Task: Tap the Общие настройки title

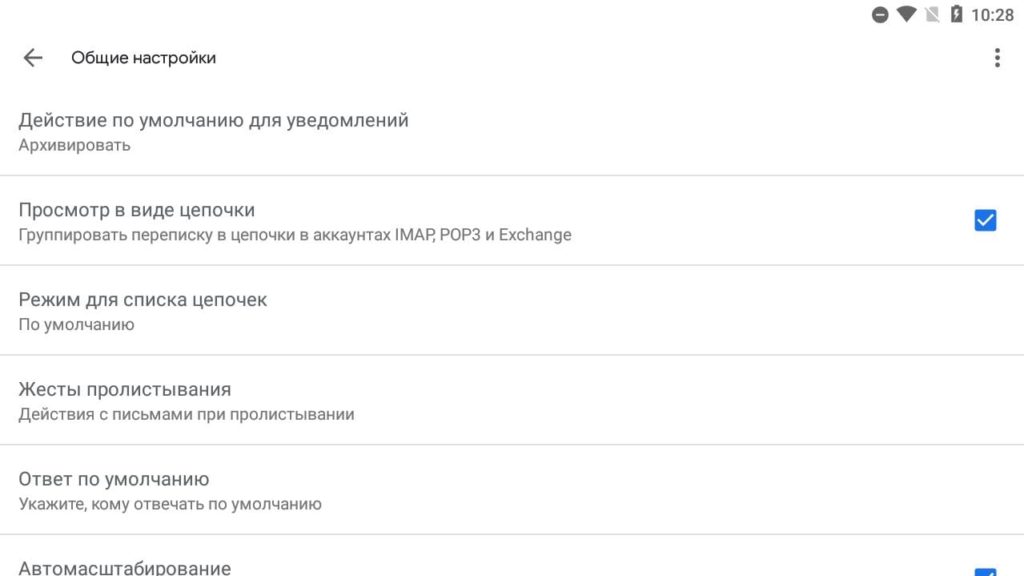Action: pos(144,57)
